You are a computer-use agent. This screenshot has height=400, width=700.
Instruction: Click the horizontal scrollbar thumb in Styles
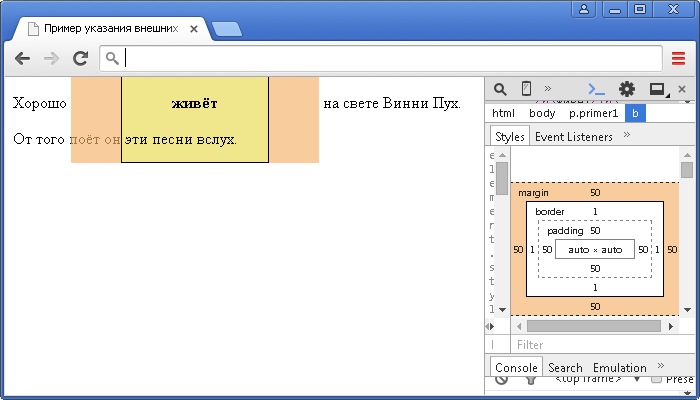pyautogui.click(x=592, y=326)
